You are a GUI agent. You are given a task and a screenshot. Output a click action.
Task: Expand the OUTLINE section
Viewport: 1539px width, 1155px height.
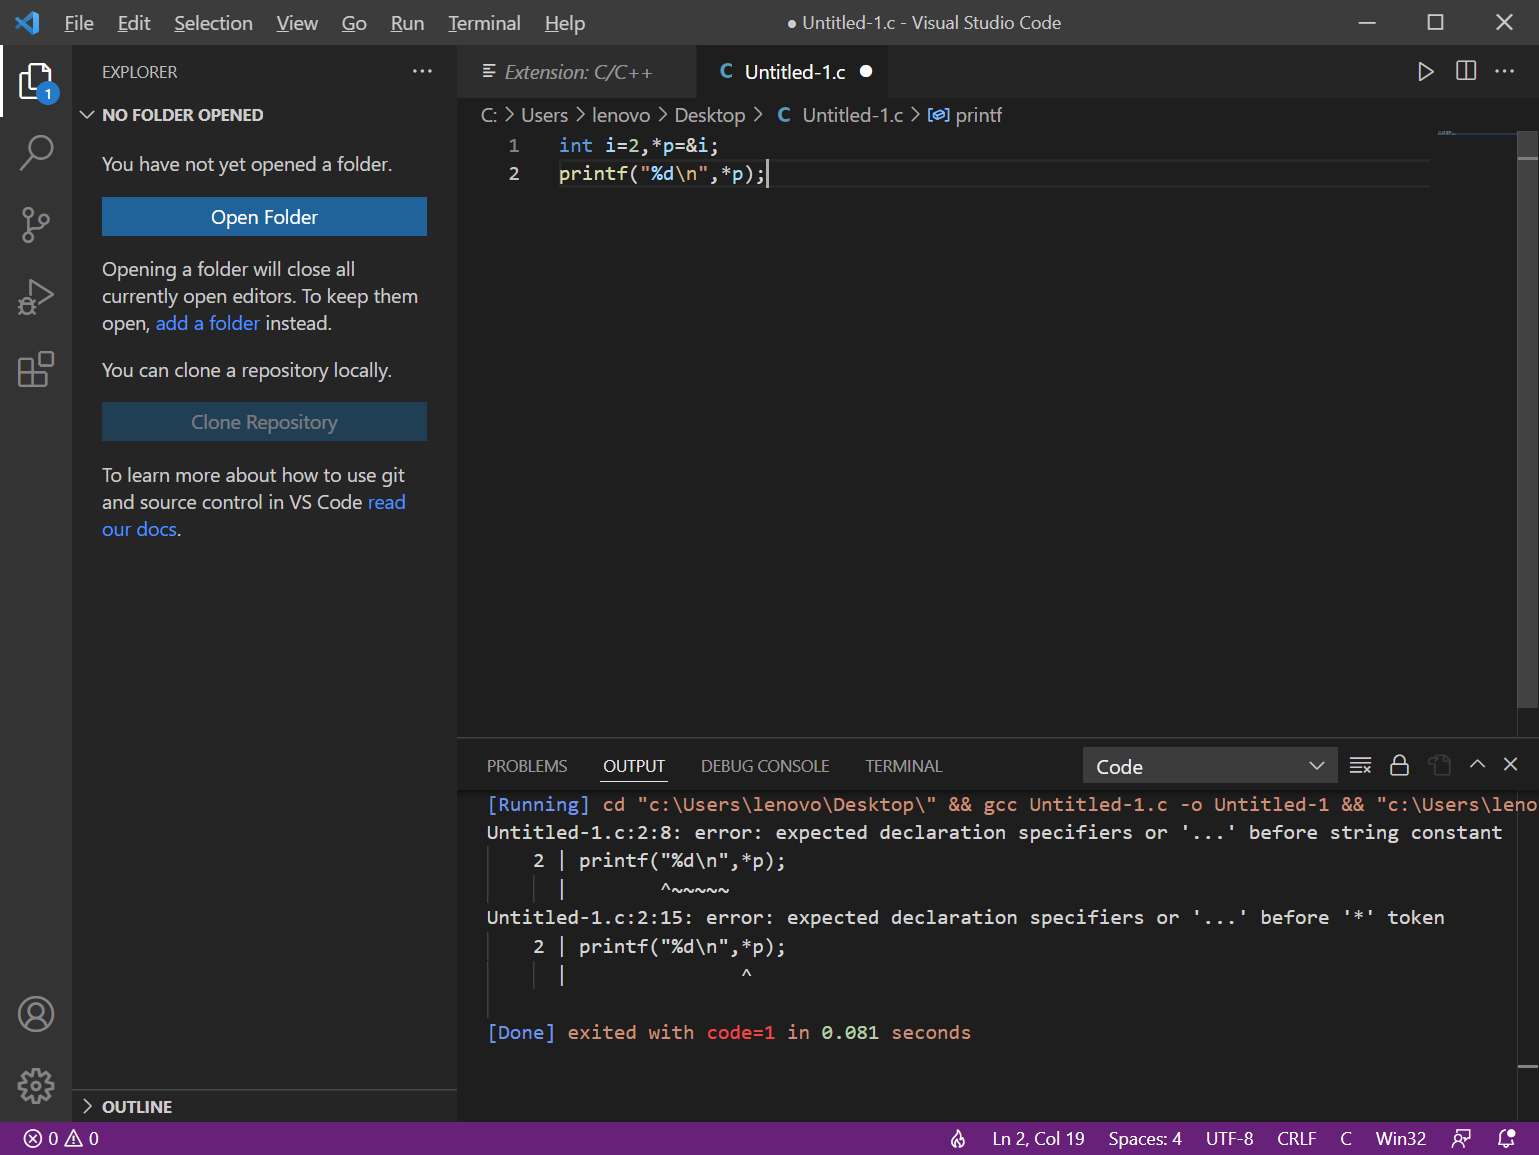pyautogui.click(x=264, y=1106)
